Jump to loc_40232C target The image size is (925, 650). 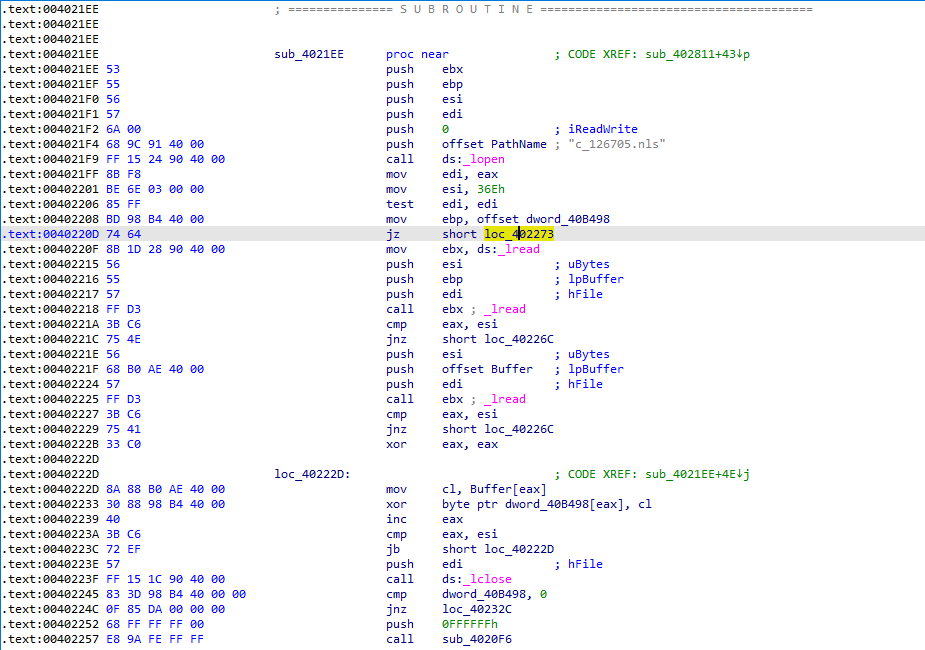click(477, 609)
